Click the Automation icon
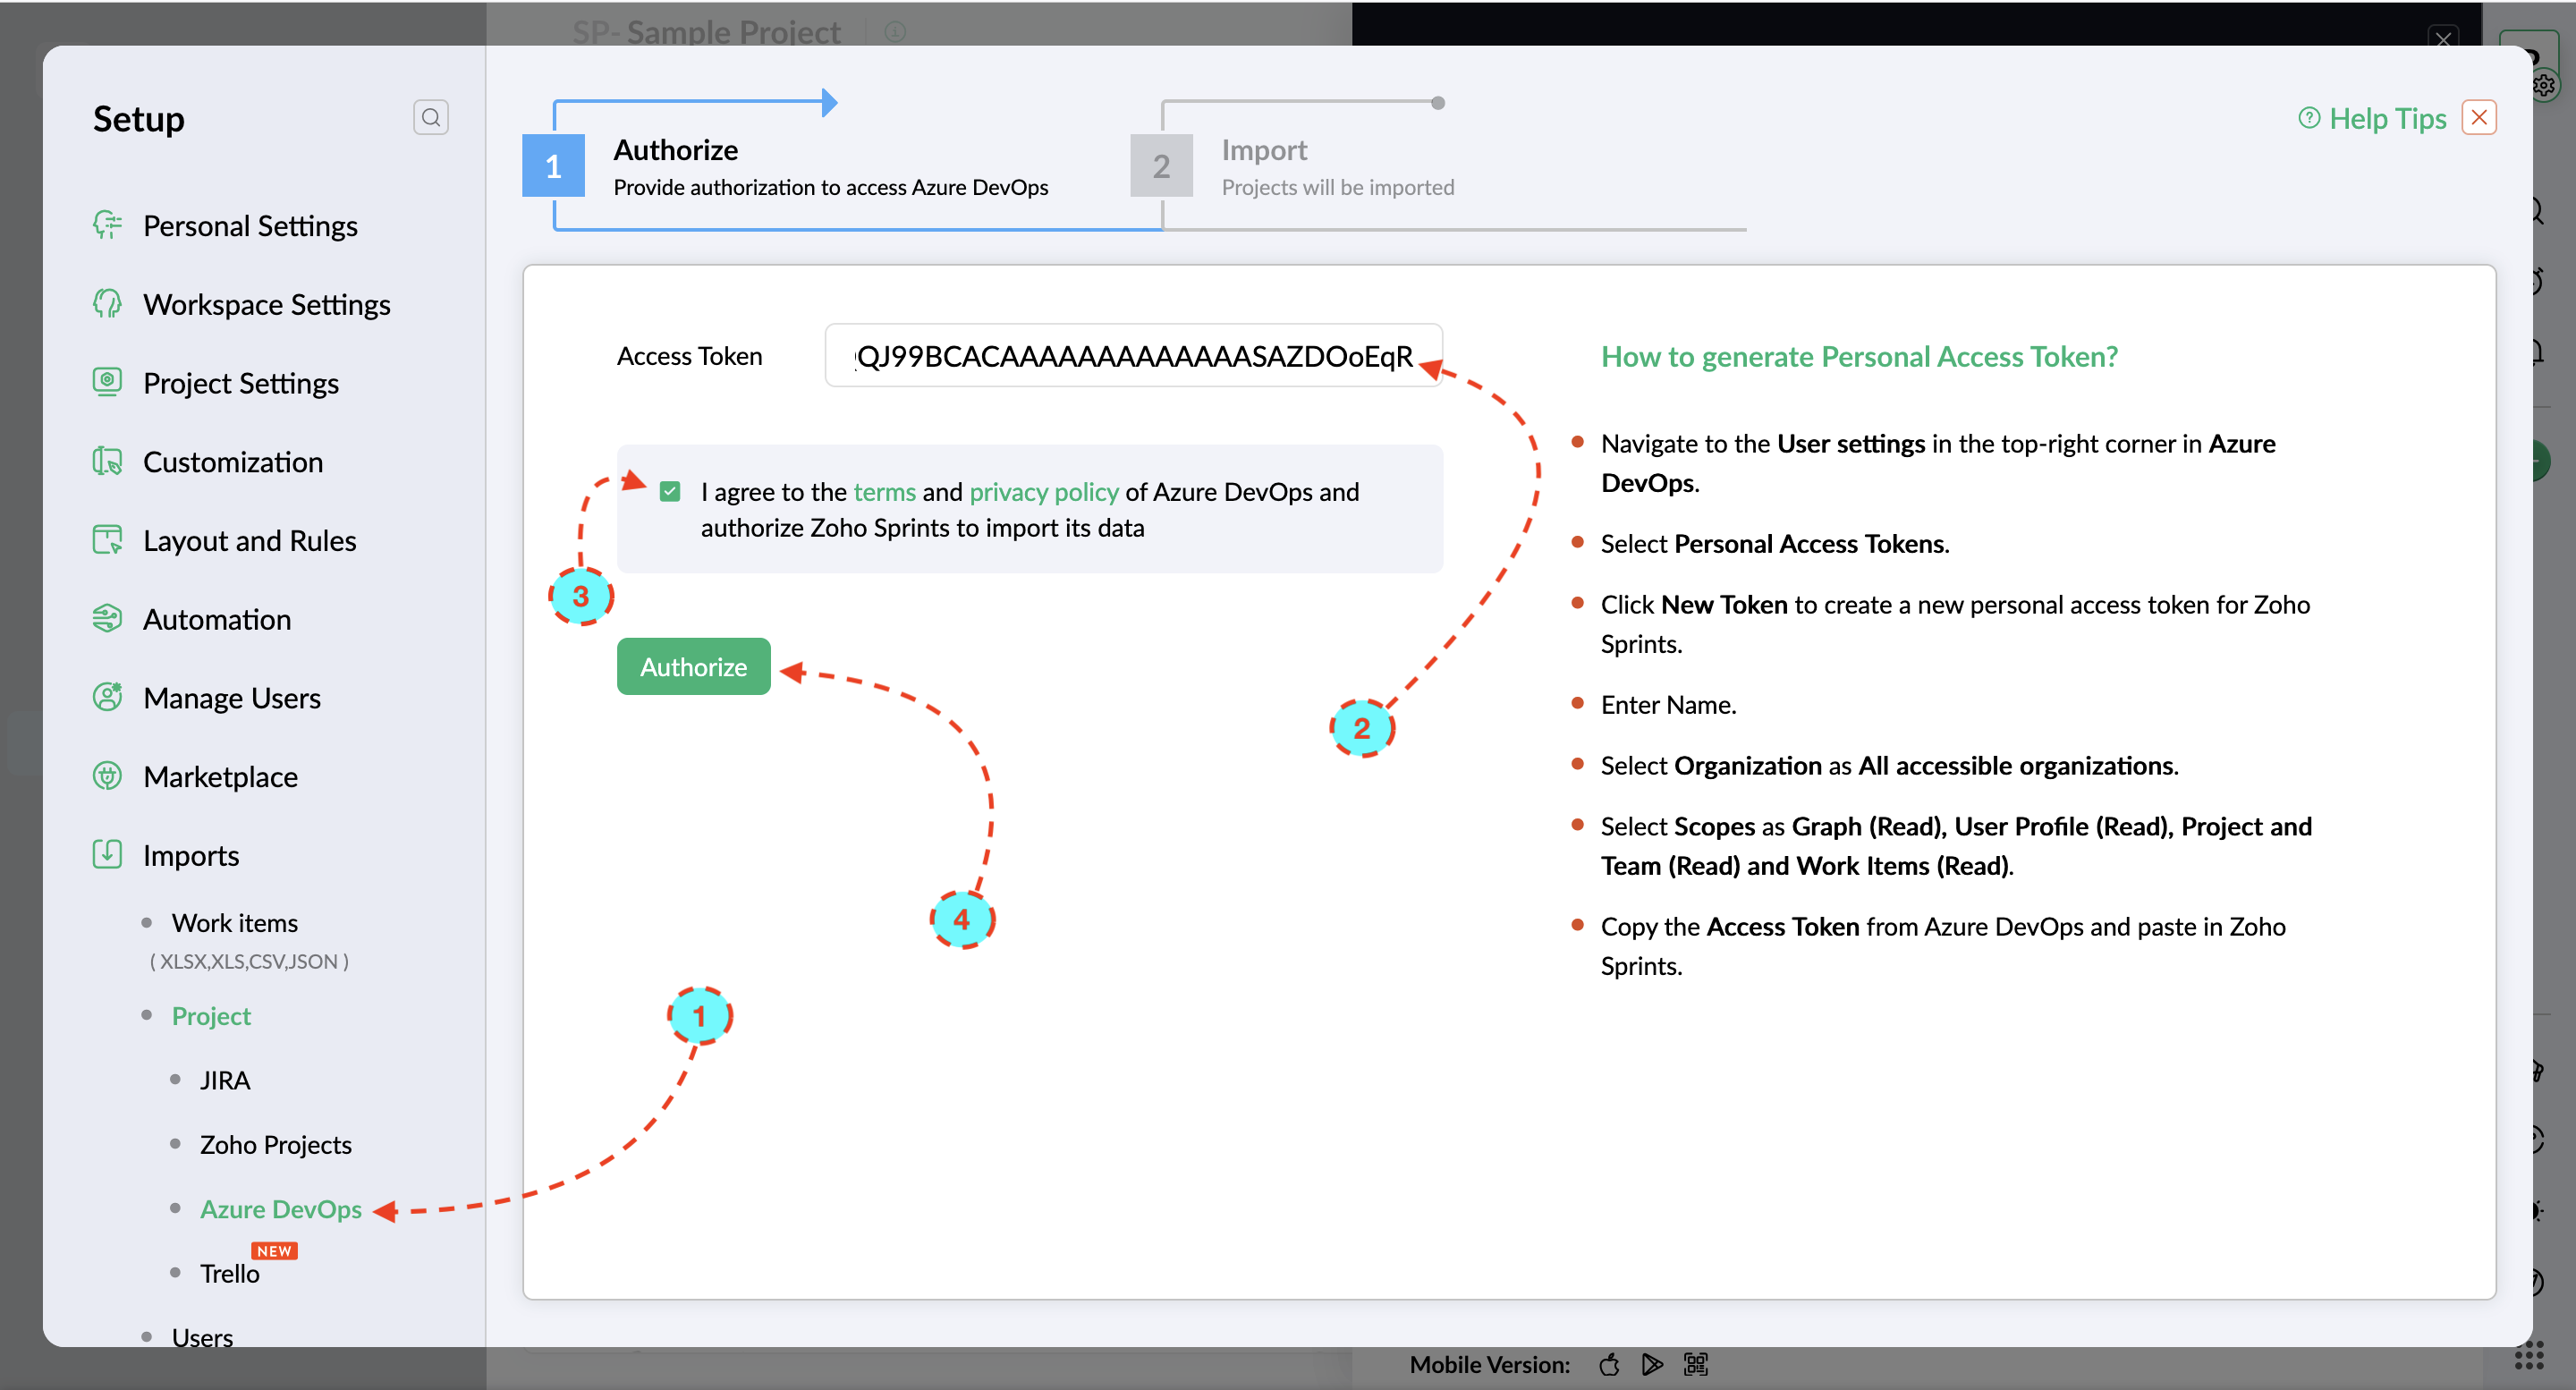Image resolution: width=2576 pixels, height=1390 pixels. (x=107, y=618)
